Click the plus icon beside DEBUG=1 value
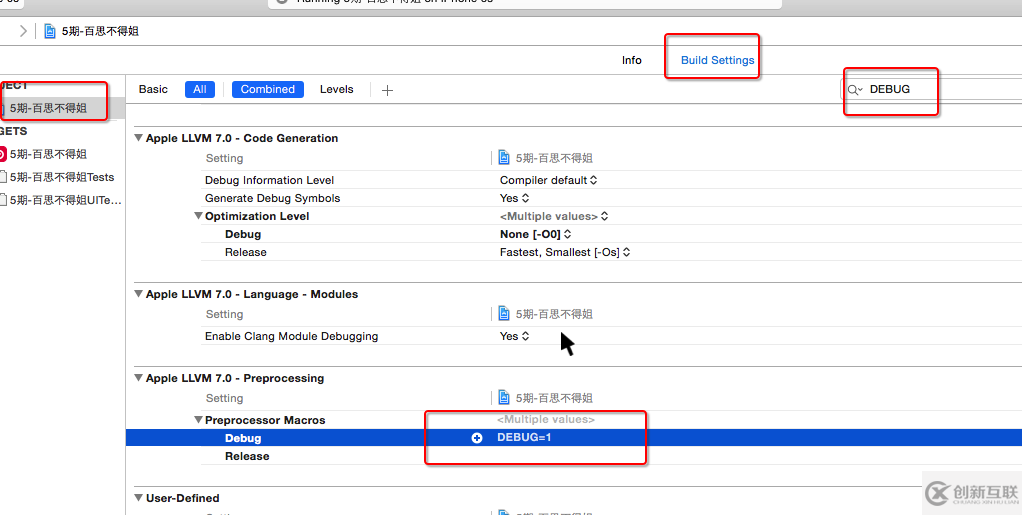The image size is (1022, 515). point(477,438)
